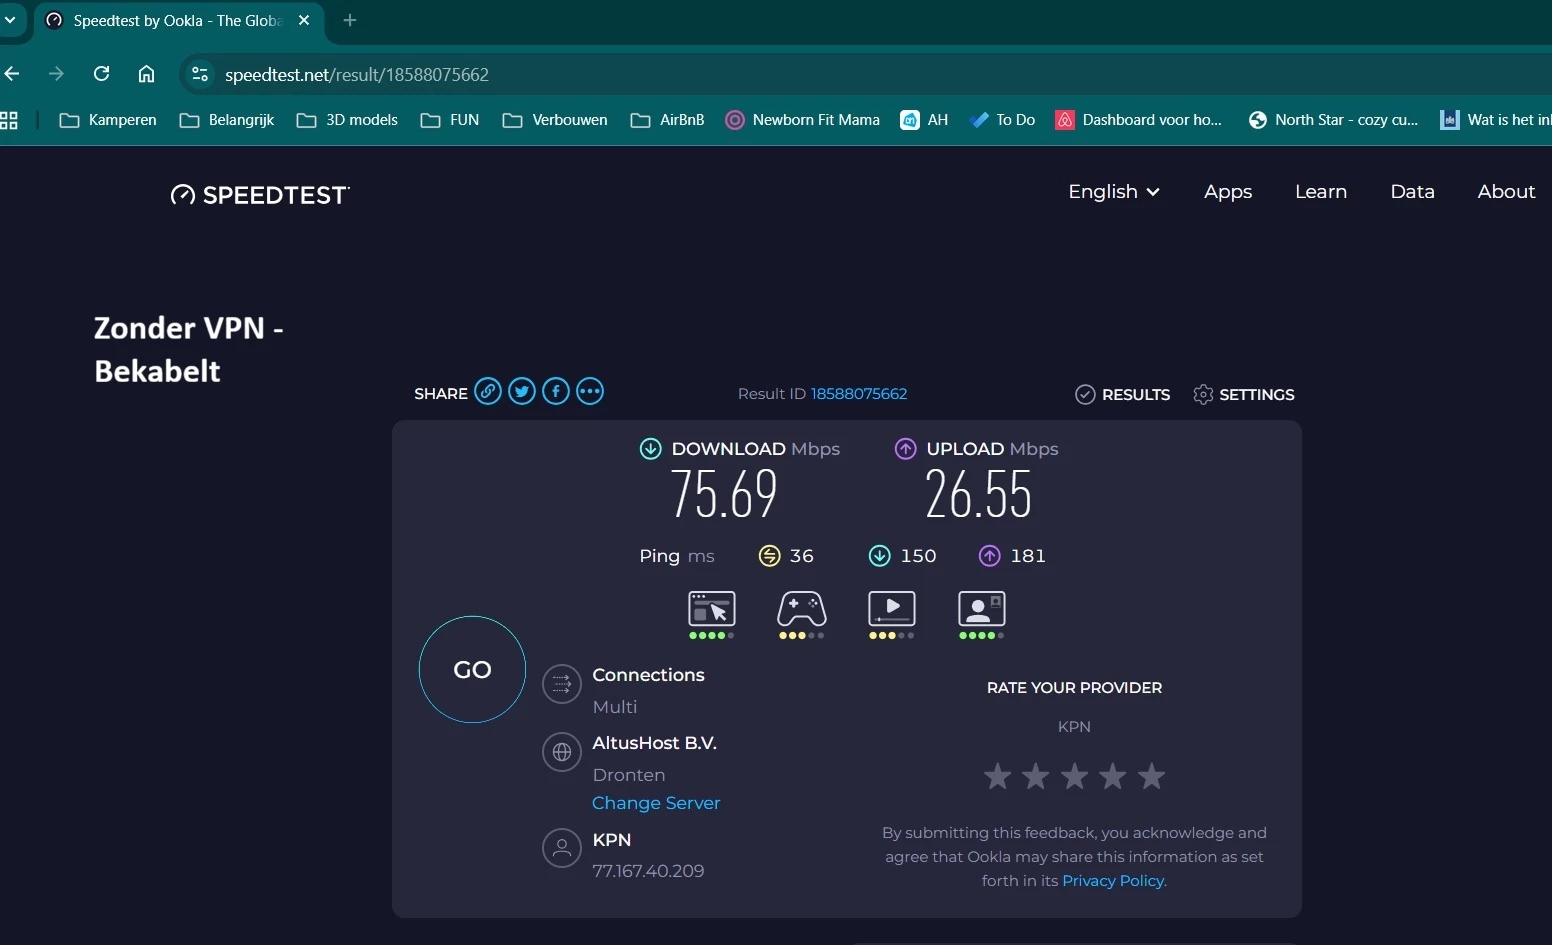Viewport: 1552px width, 945px height.
Task: Start a new test with GO
Action: (472, 669)
